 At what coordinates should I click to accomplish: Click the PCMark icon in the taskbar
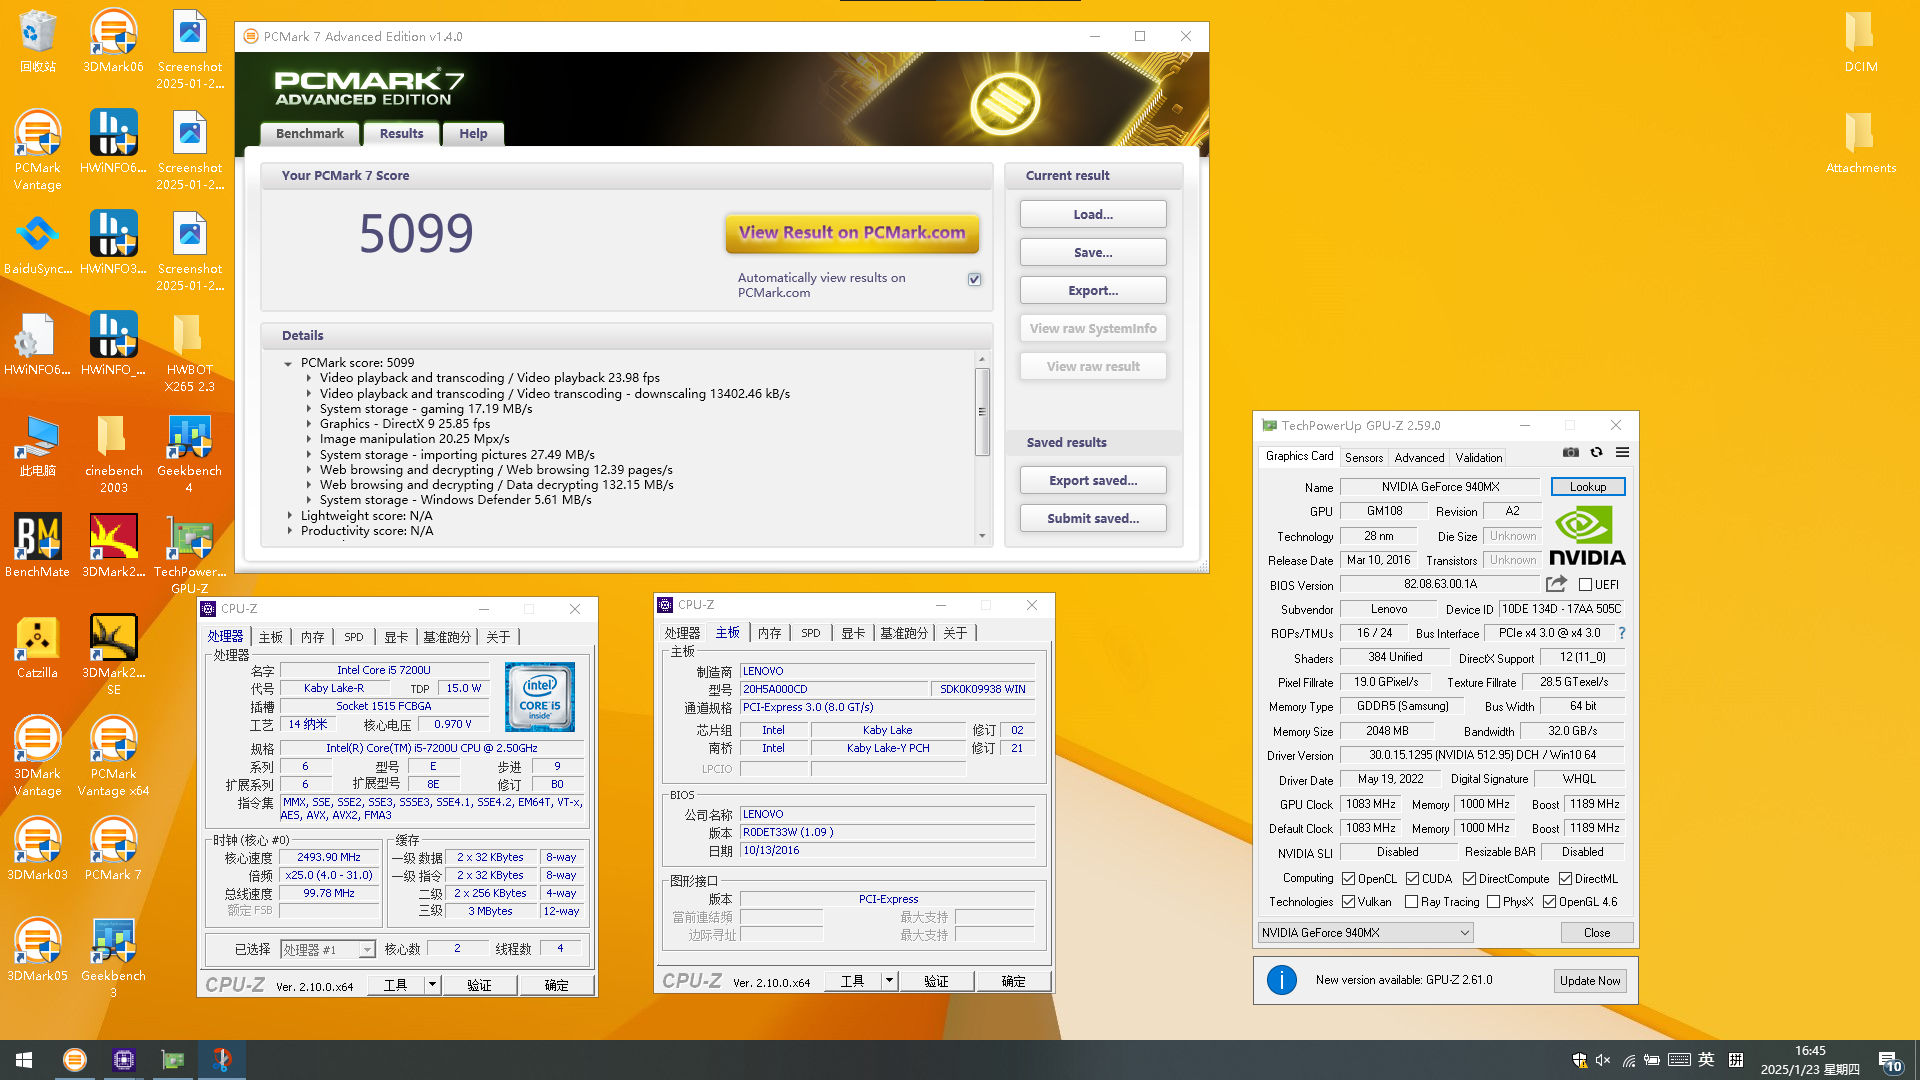click(74, 1060)
